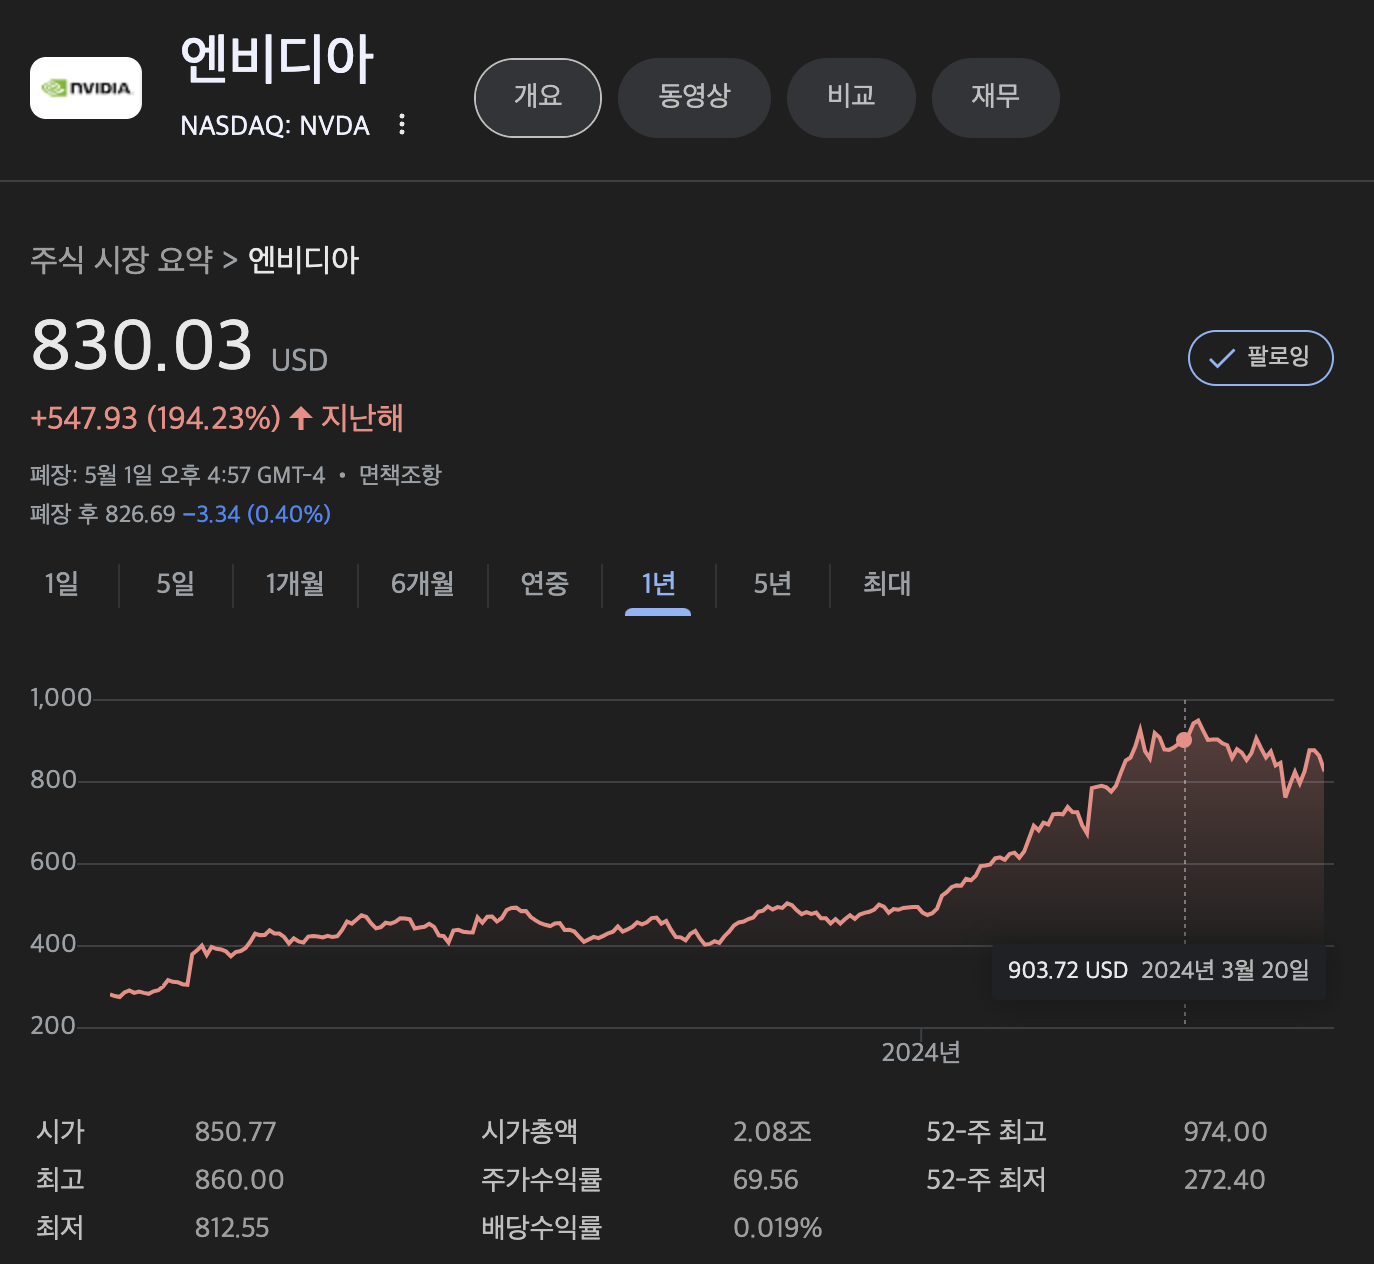The width and height of the screenshot is (1374, 1264).
Task: Open the 비교 tab
Action: [x=851, y=97]
